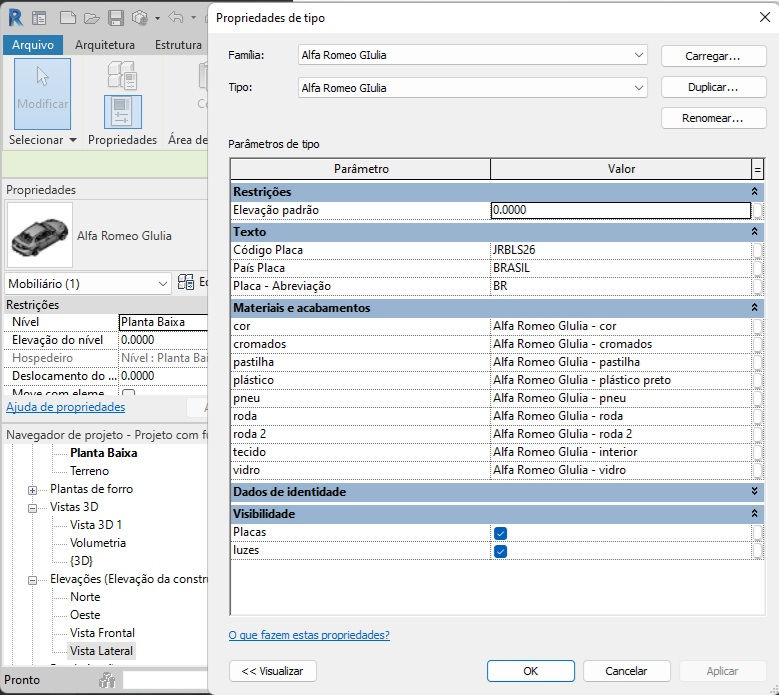Open the Home page icon in quick access toolbar
The image size is (779, 695).
[39, 18]
